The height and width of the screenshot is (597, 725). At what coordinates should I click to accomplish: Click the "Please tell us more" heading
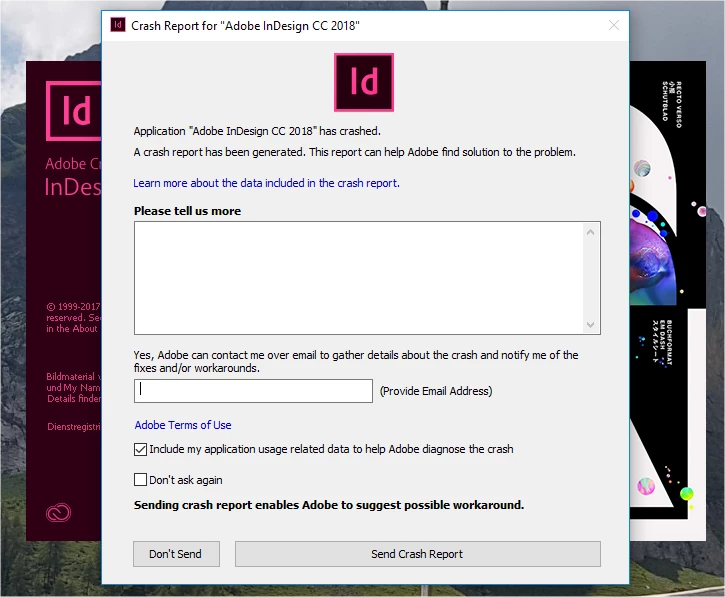pyautogui.click(x=187, y=211)
